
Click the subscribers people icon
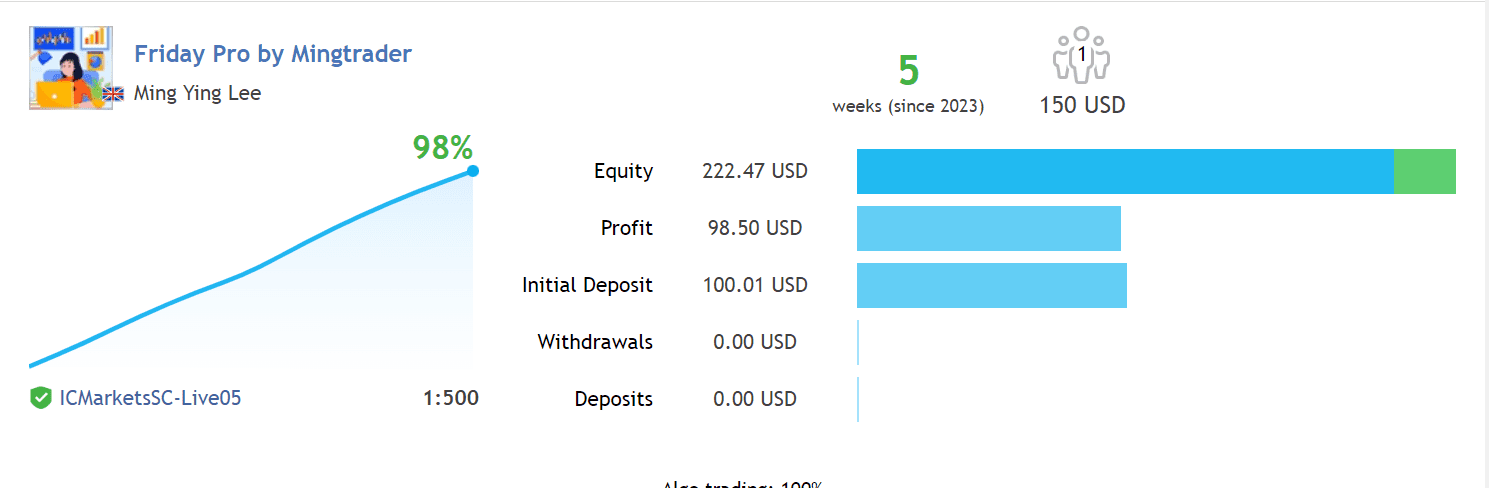(1082, 58)
